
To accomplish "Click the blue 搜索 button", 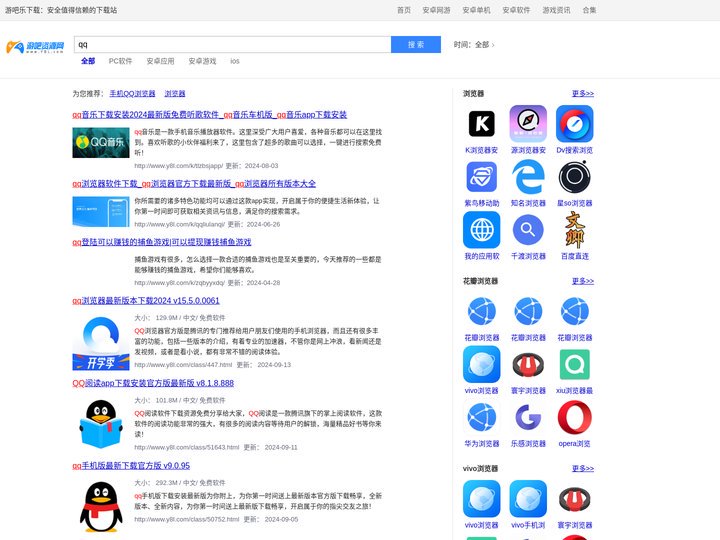I will [x=416, y=45].
